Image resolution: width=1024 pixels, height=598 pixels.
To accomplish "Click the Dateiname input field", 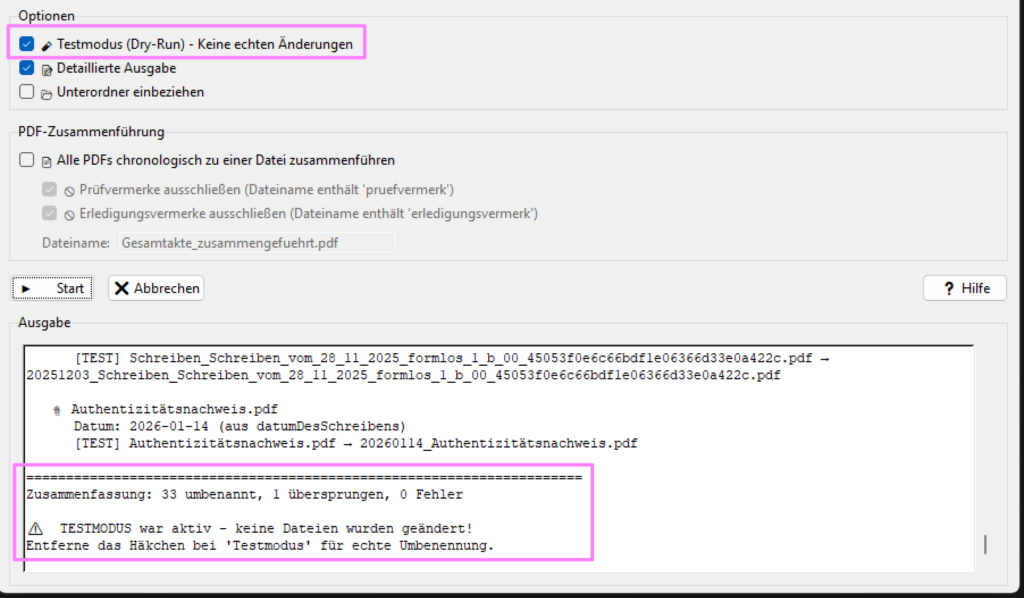I will [x=256, y=242].
